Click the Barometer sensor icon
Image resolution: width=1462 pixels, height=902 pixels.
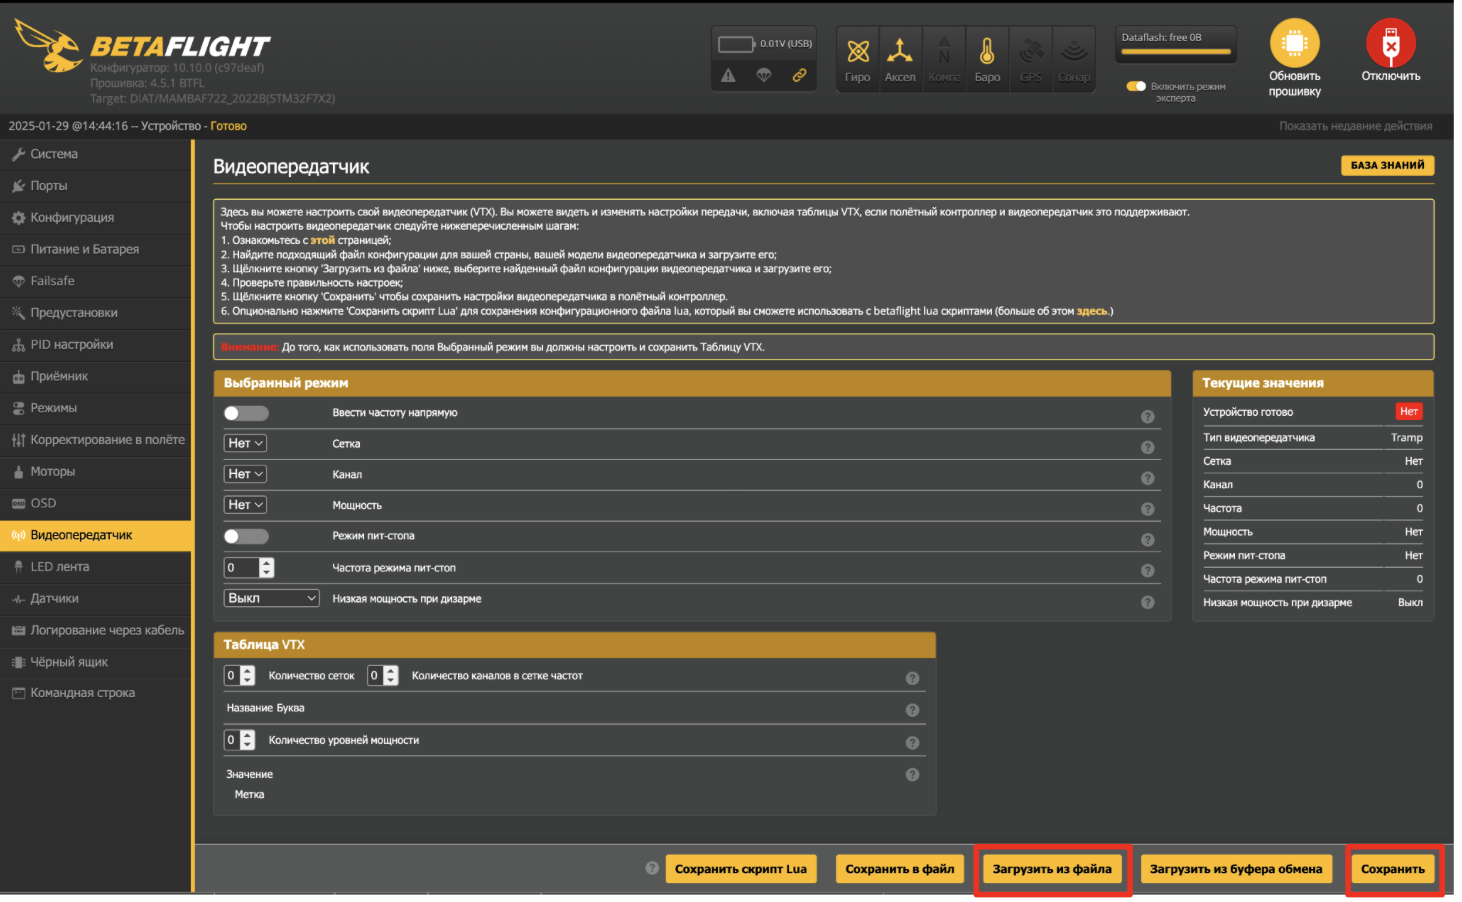987,52
